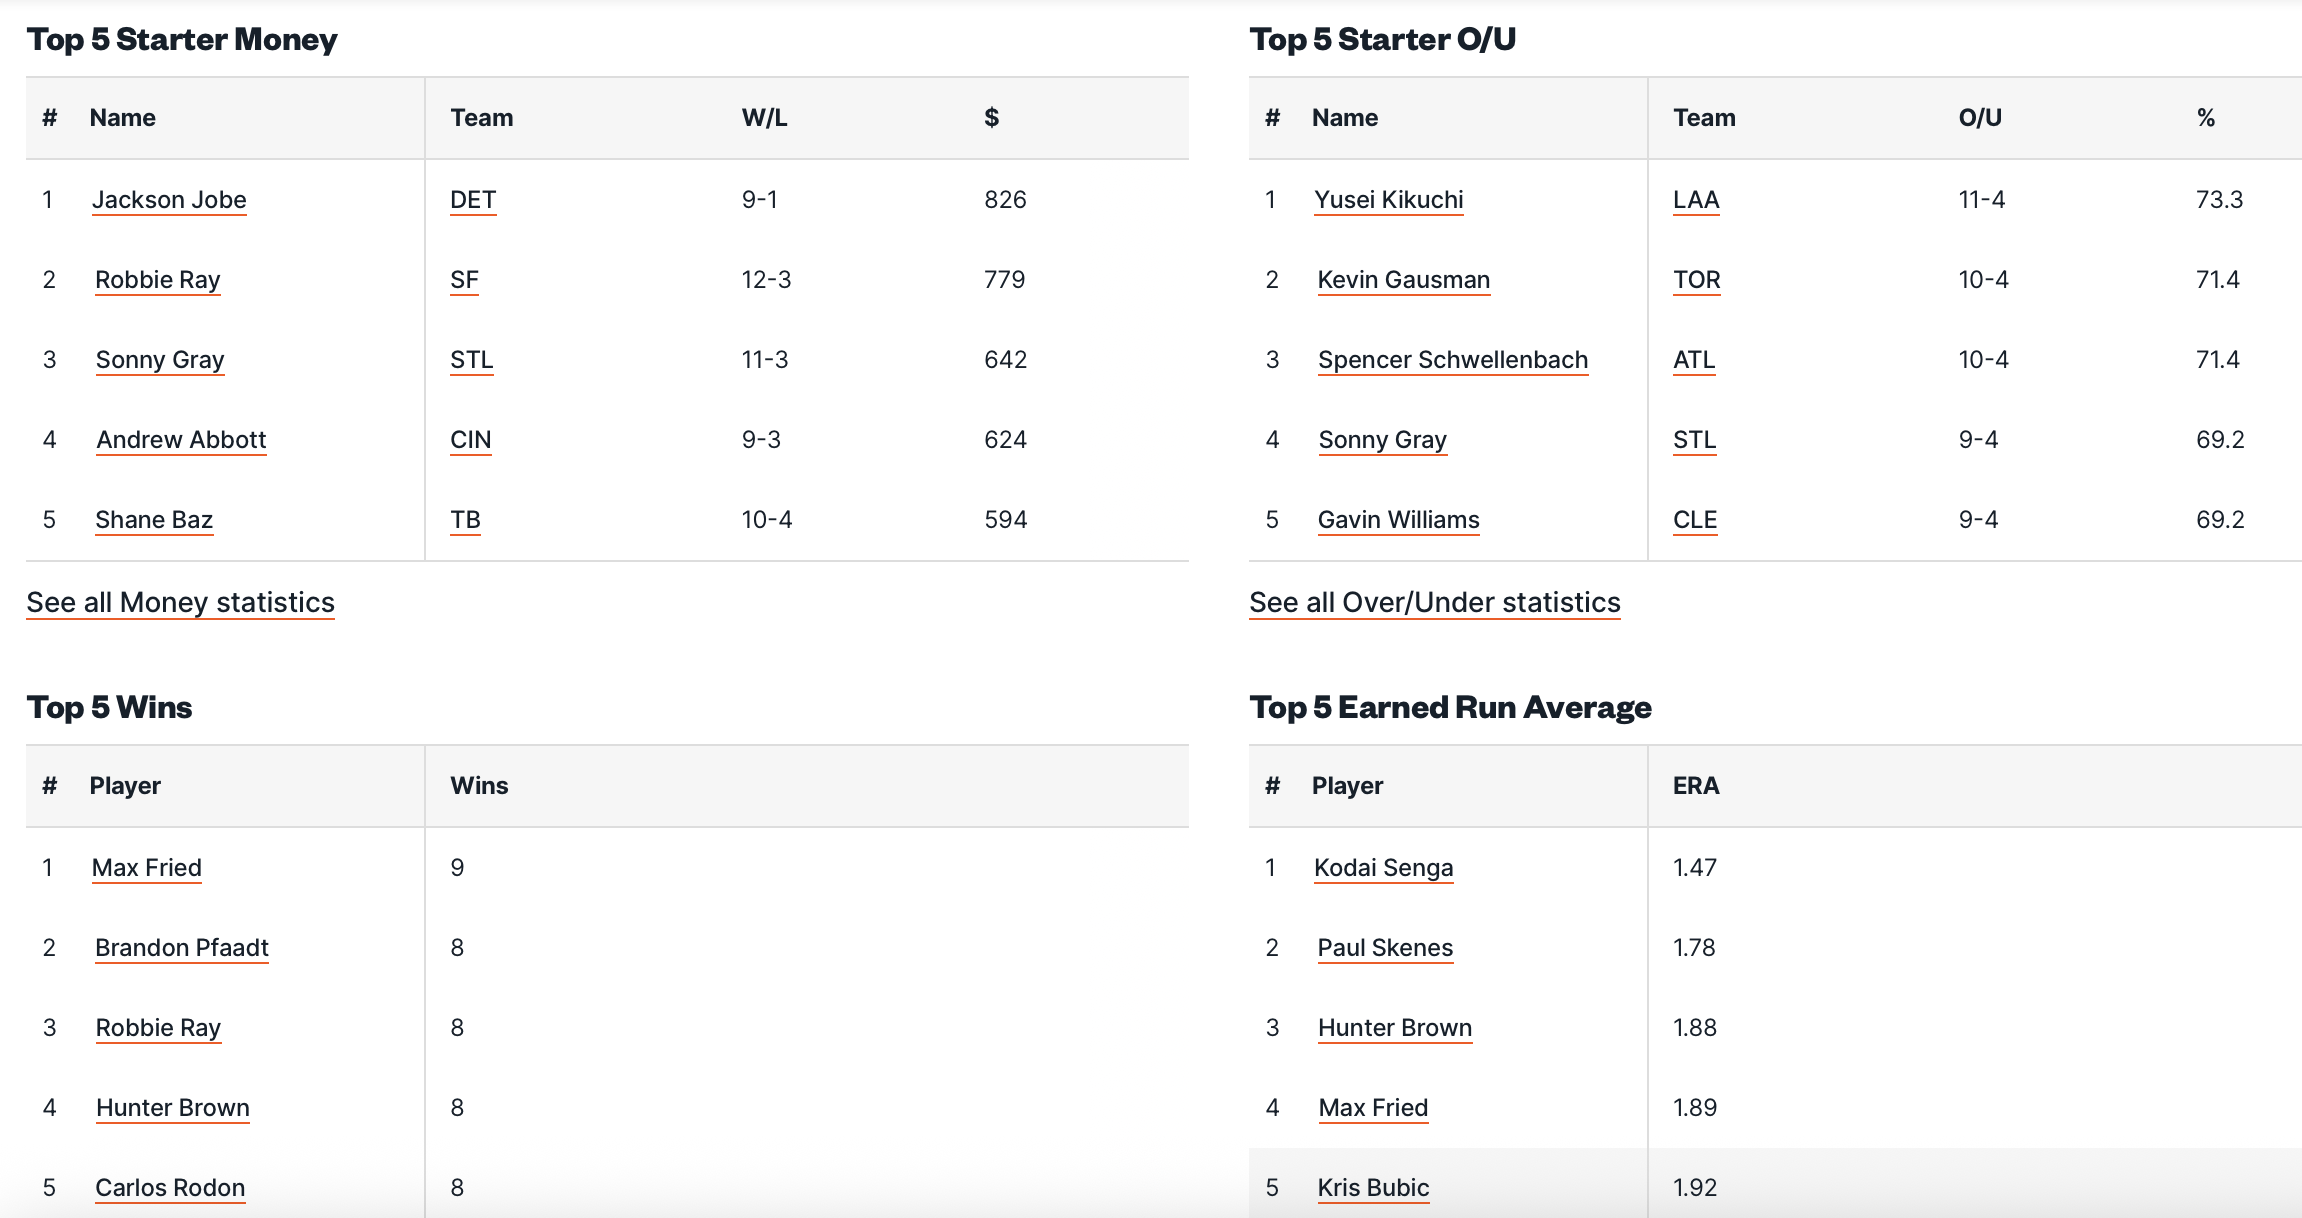Screen dimensions: 2302x1218
Task: Open See all Money statistics
Action: pos(180,602)
